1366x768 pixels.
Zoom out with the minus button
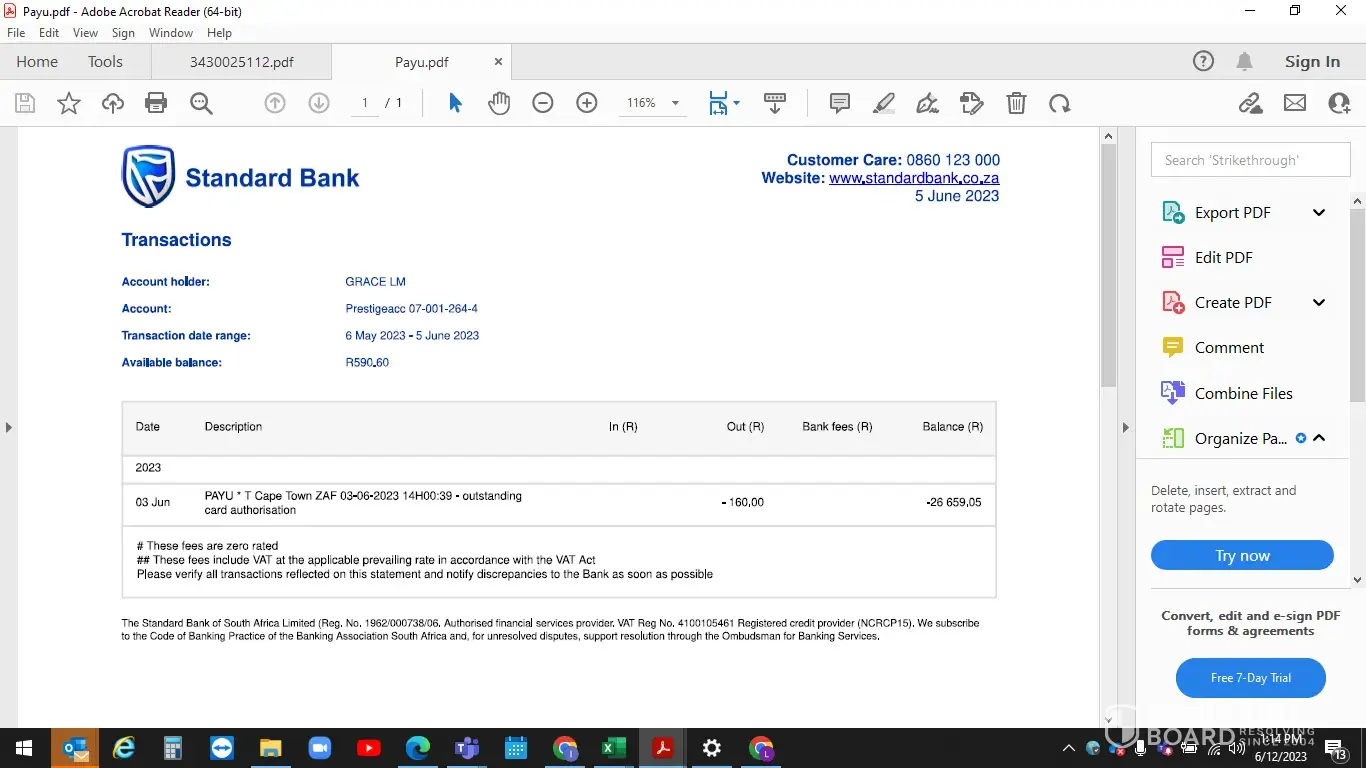(x=543, y=103)
